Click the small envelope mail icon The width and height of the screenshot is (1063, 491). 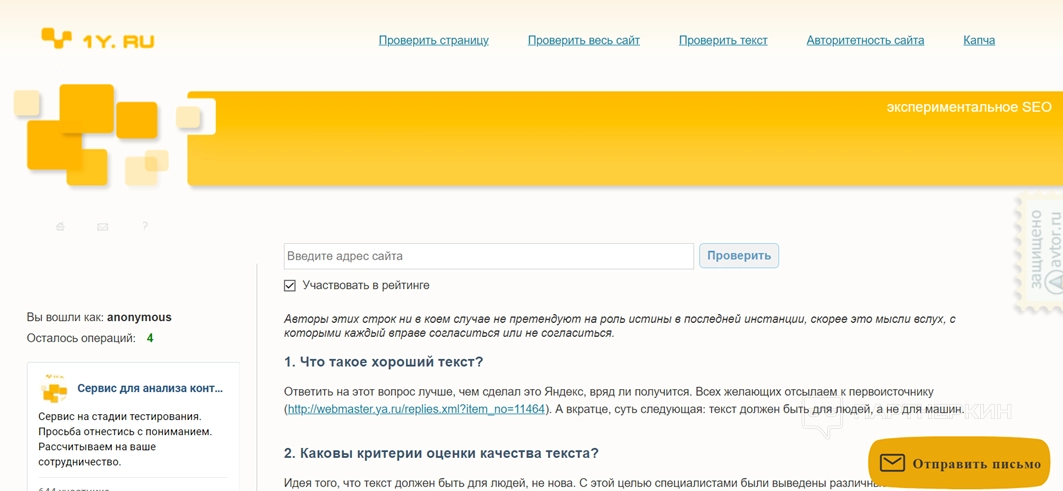pos(102,227)
